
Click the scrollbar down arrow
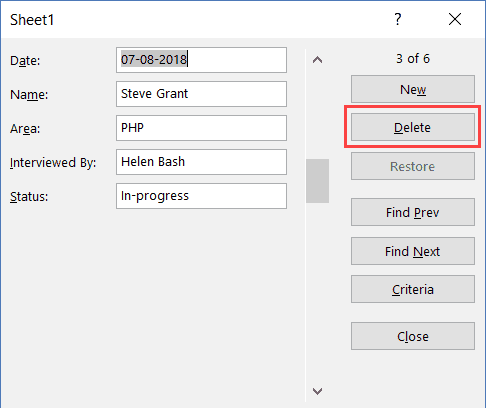coord(317,391)
